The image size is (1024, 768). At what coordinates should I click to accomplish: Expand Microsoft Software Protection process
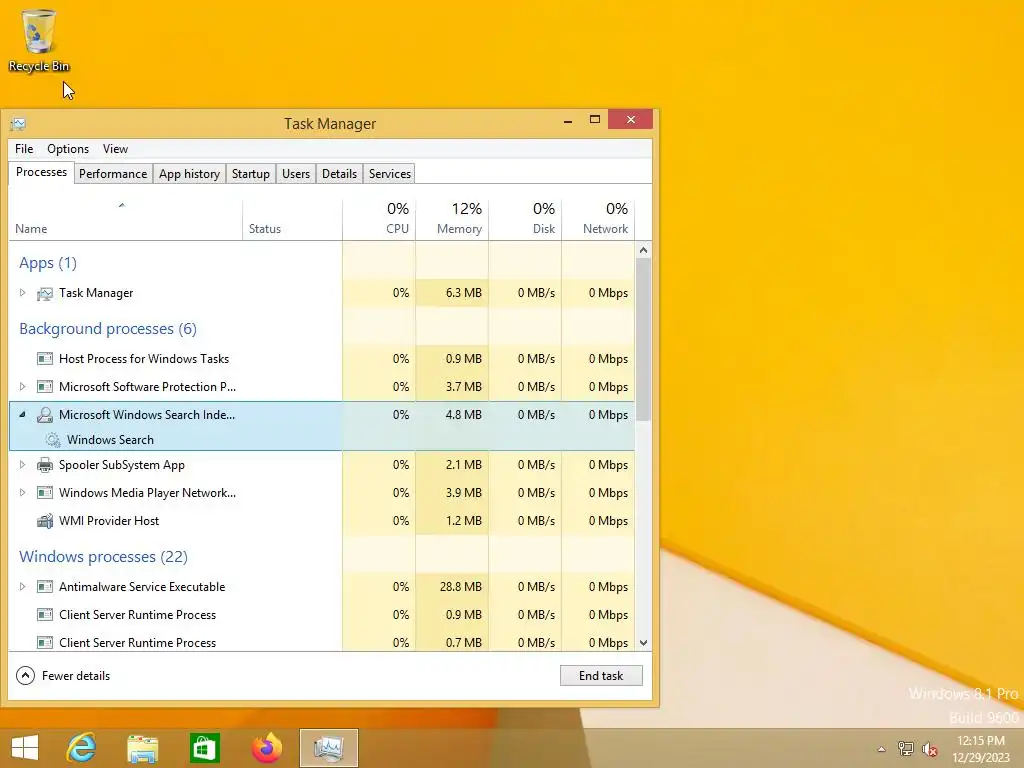pyautogui.click(x=22, y=387)
